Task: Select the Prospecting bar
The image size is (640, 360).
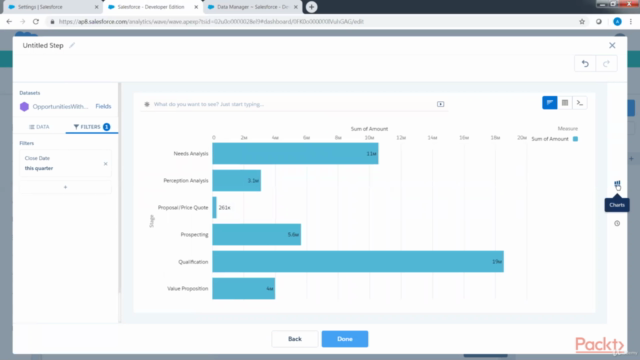Action: [256, 234]
